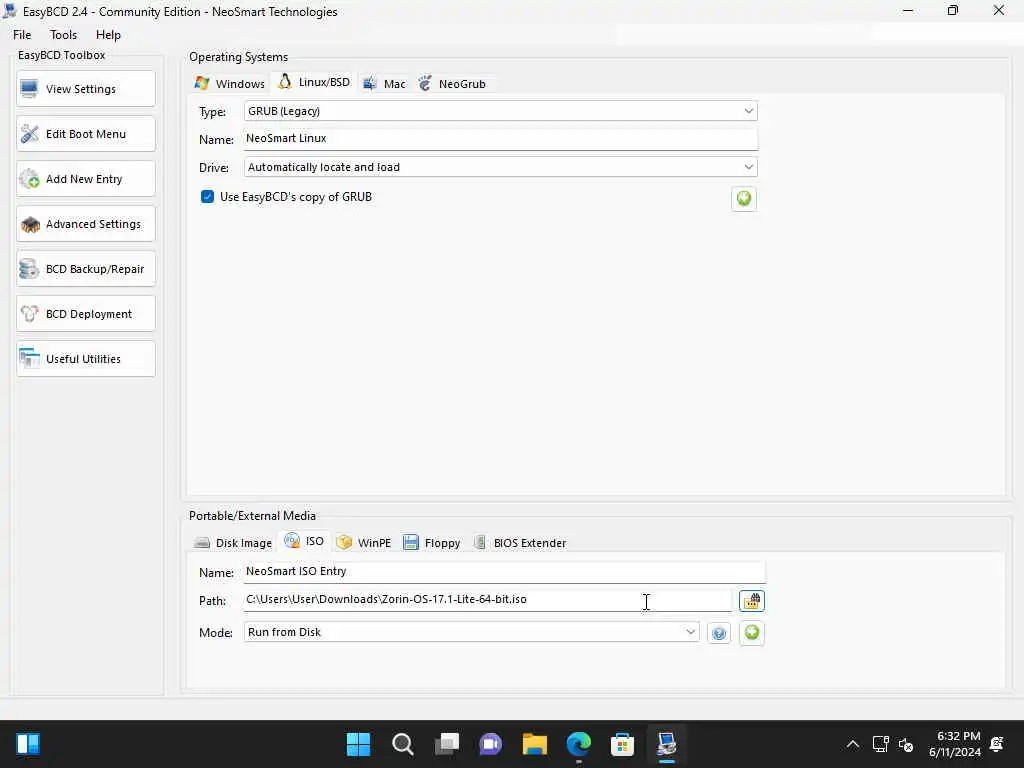Screen dimensions: 1024x768
Task: Show hidden system tray icons
Action: coord(853,744)
